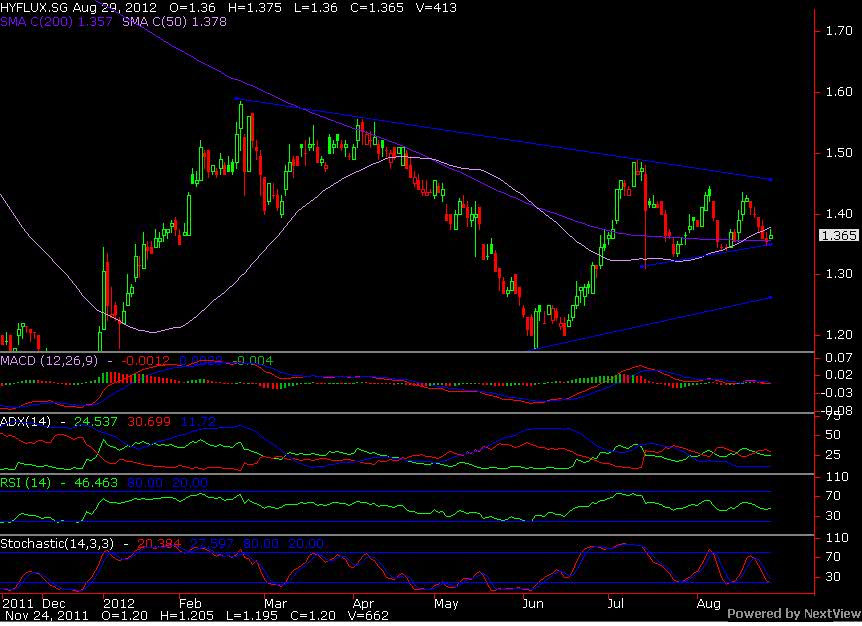The height and width of the screenshot is (626, 862).
Task: Click the Stochastic value 20.384
Action: (x=159, y=544)
